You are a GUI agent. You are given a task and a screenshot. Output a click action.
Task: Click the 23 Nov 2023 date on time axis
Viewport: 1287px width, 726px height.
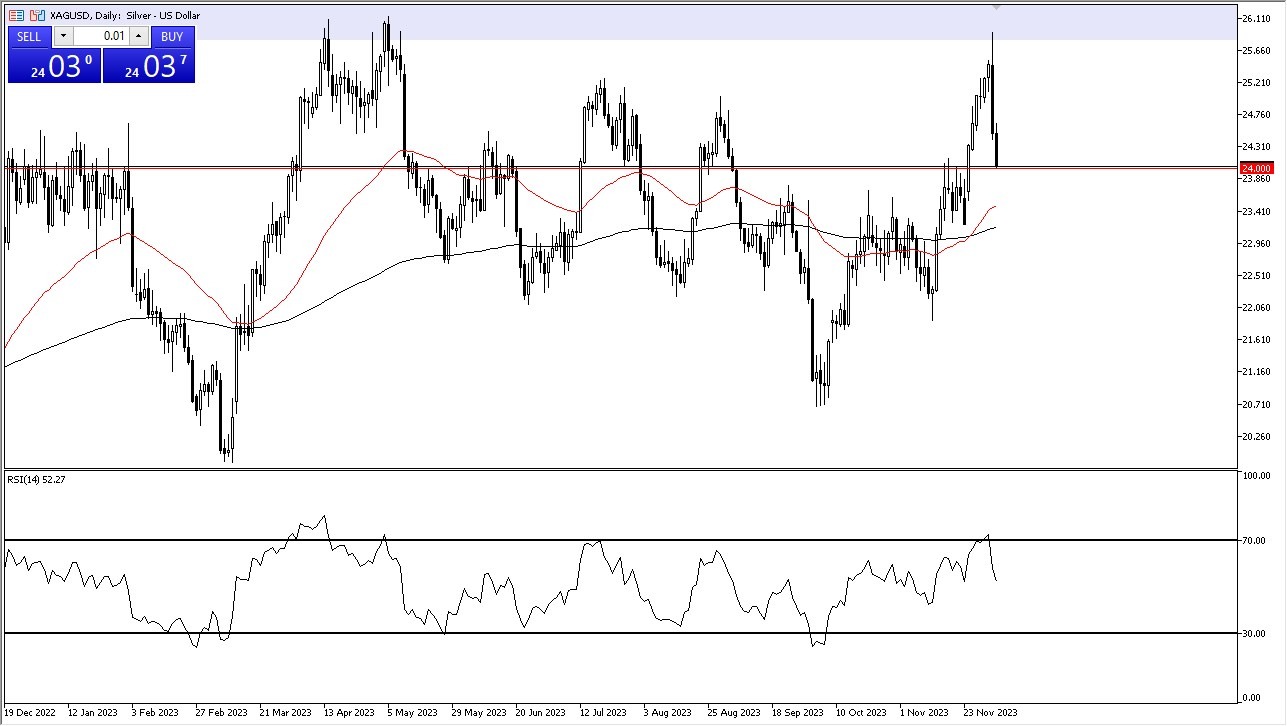coord(991,713)
